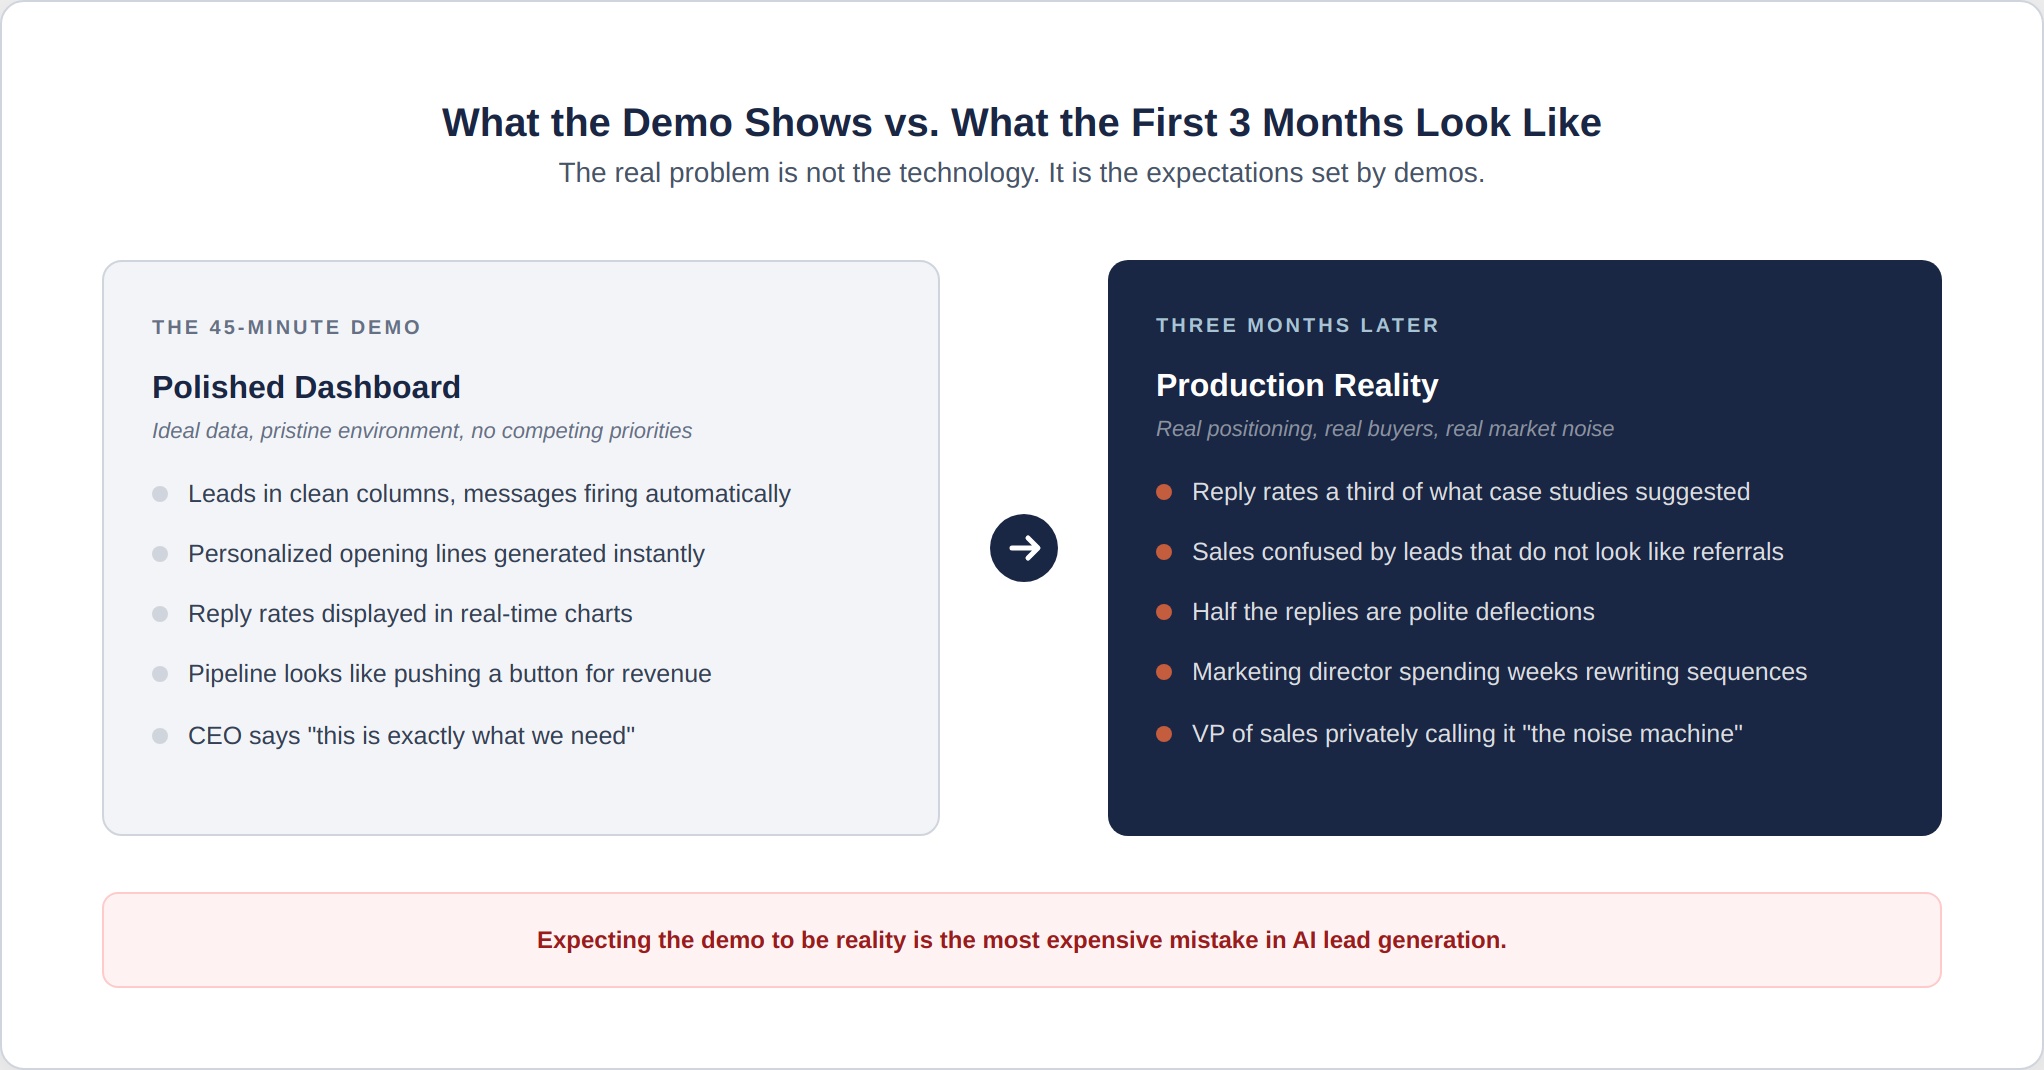Click 'Sales confused by leads that do not look like referrals'
Image resolution: width=2044 pixels, height=1070 pixels.
coord(1487,552)
